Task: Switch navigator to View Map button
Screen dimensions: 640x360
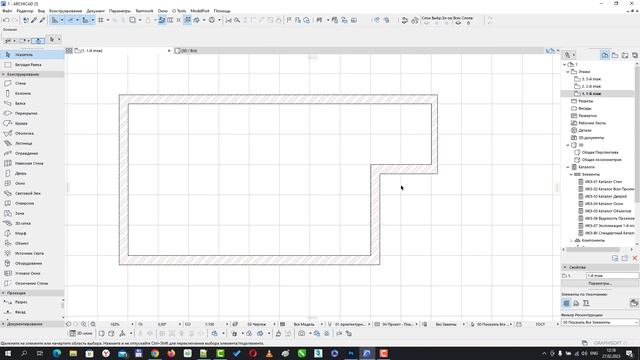Action: pos(615,55)
